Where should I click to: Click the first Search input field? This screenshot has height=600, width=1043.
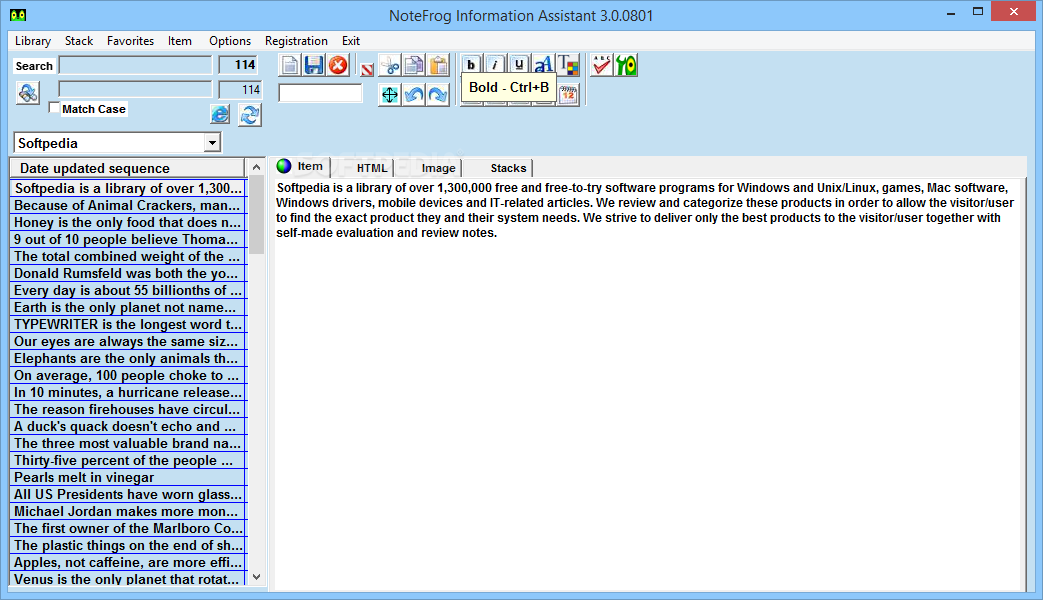136,65
